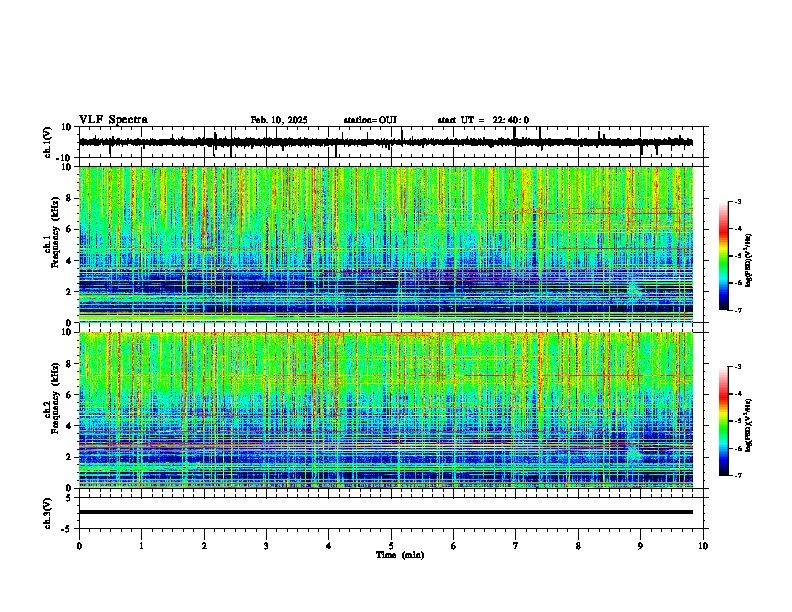Viewport: 792px width, 612px height.
Task: Click the time axis tick label "0"
Action: point(79,546)
